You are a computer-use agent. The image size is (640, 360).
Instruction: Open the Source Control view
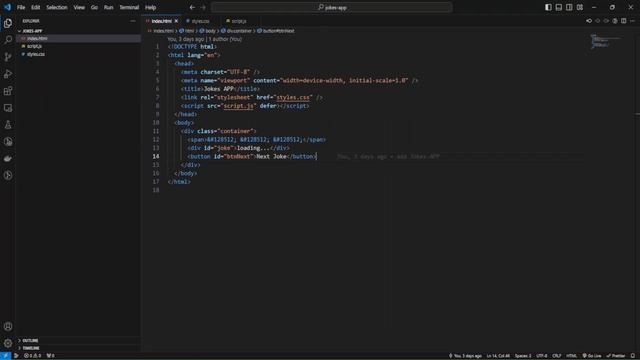8,57
